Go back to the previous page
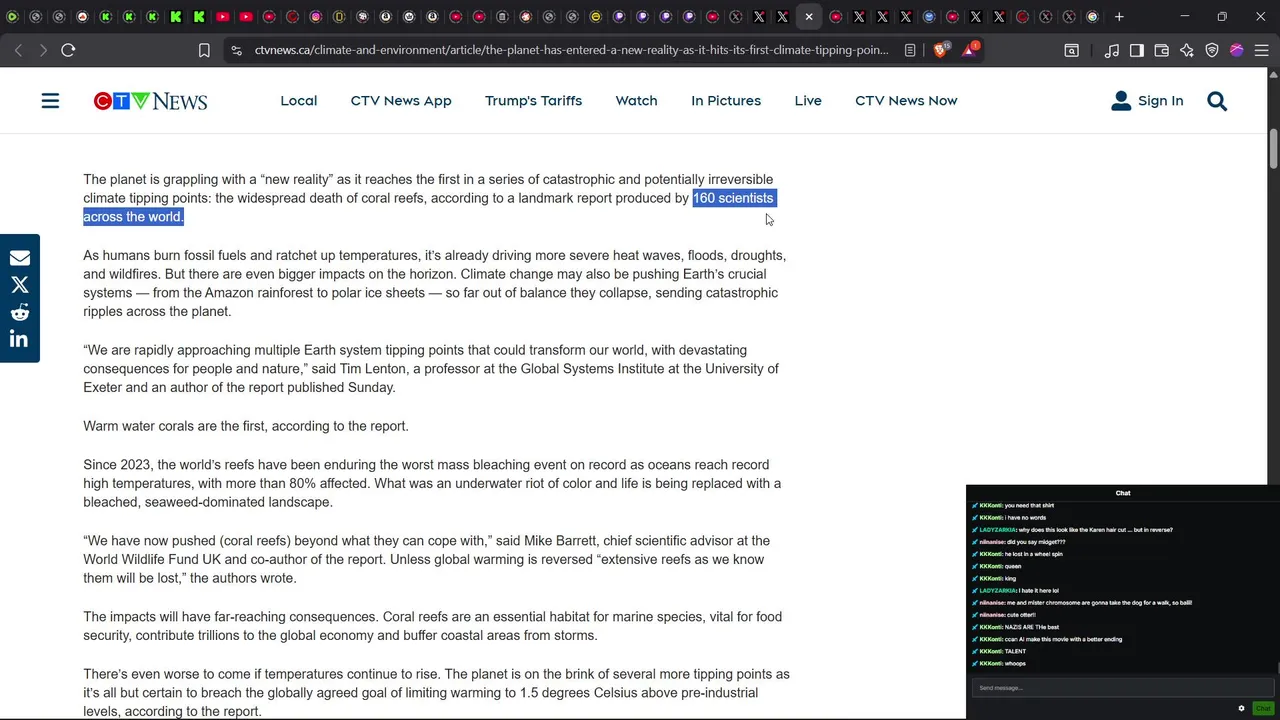1280x720 pixels. [x=19, y=50]
